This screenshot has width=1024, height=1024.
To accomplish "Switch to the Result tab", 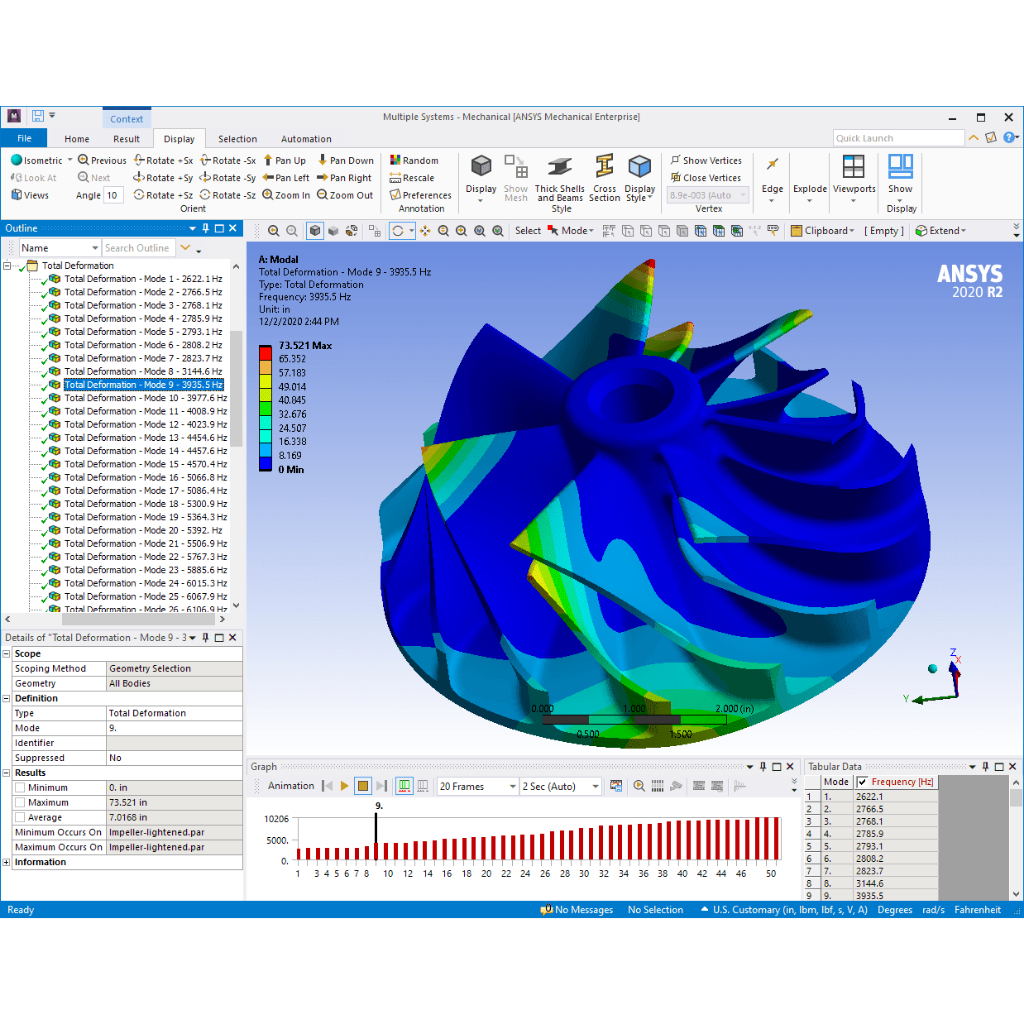I will point(126,138).
